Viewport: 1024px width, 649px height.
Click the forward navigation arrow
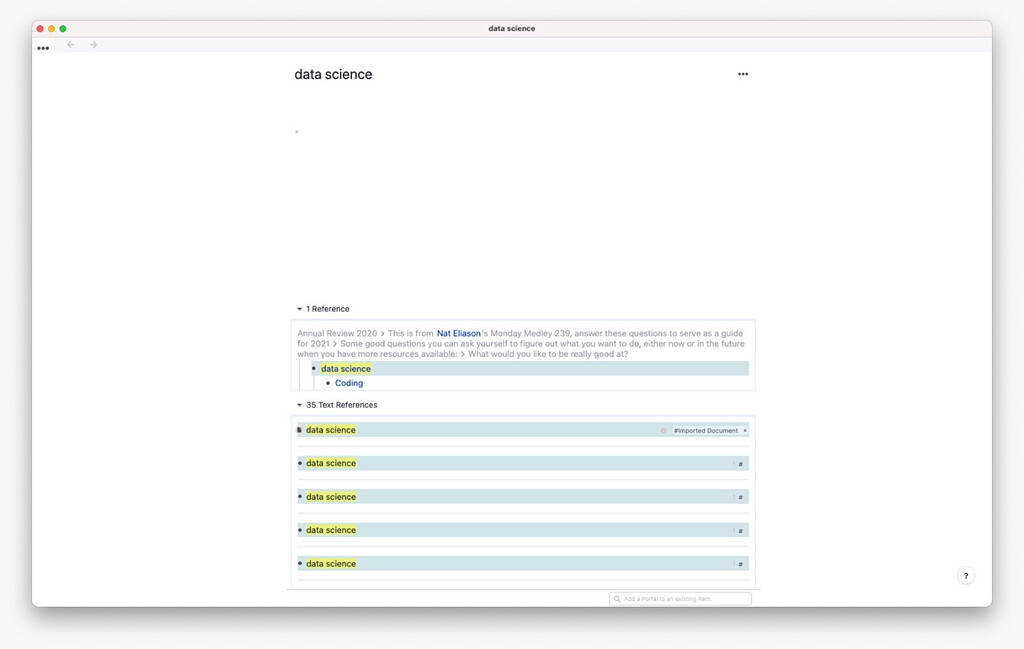pyautogui.click(x=92, y=45)
